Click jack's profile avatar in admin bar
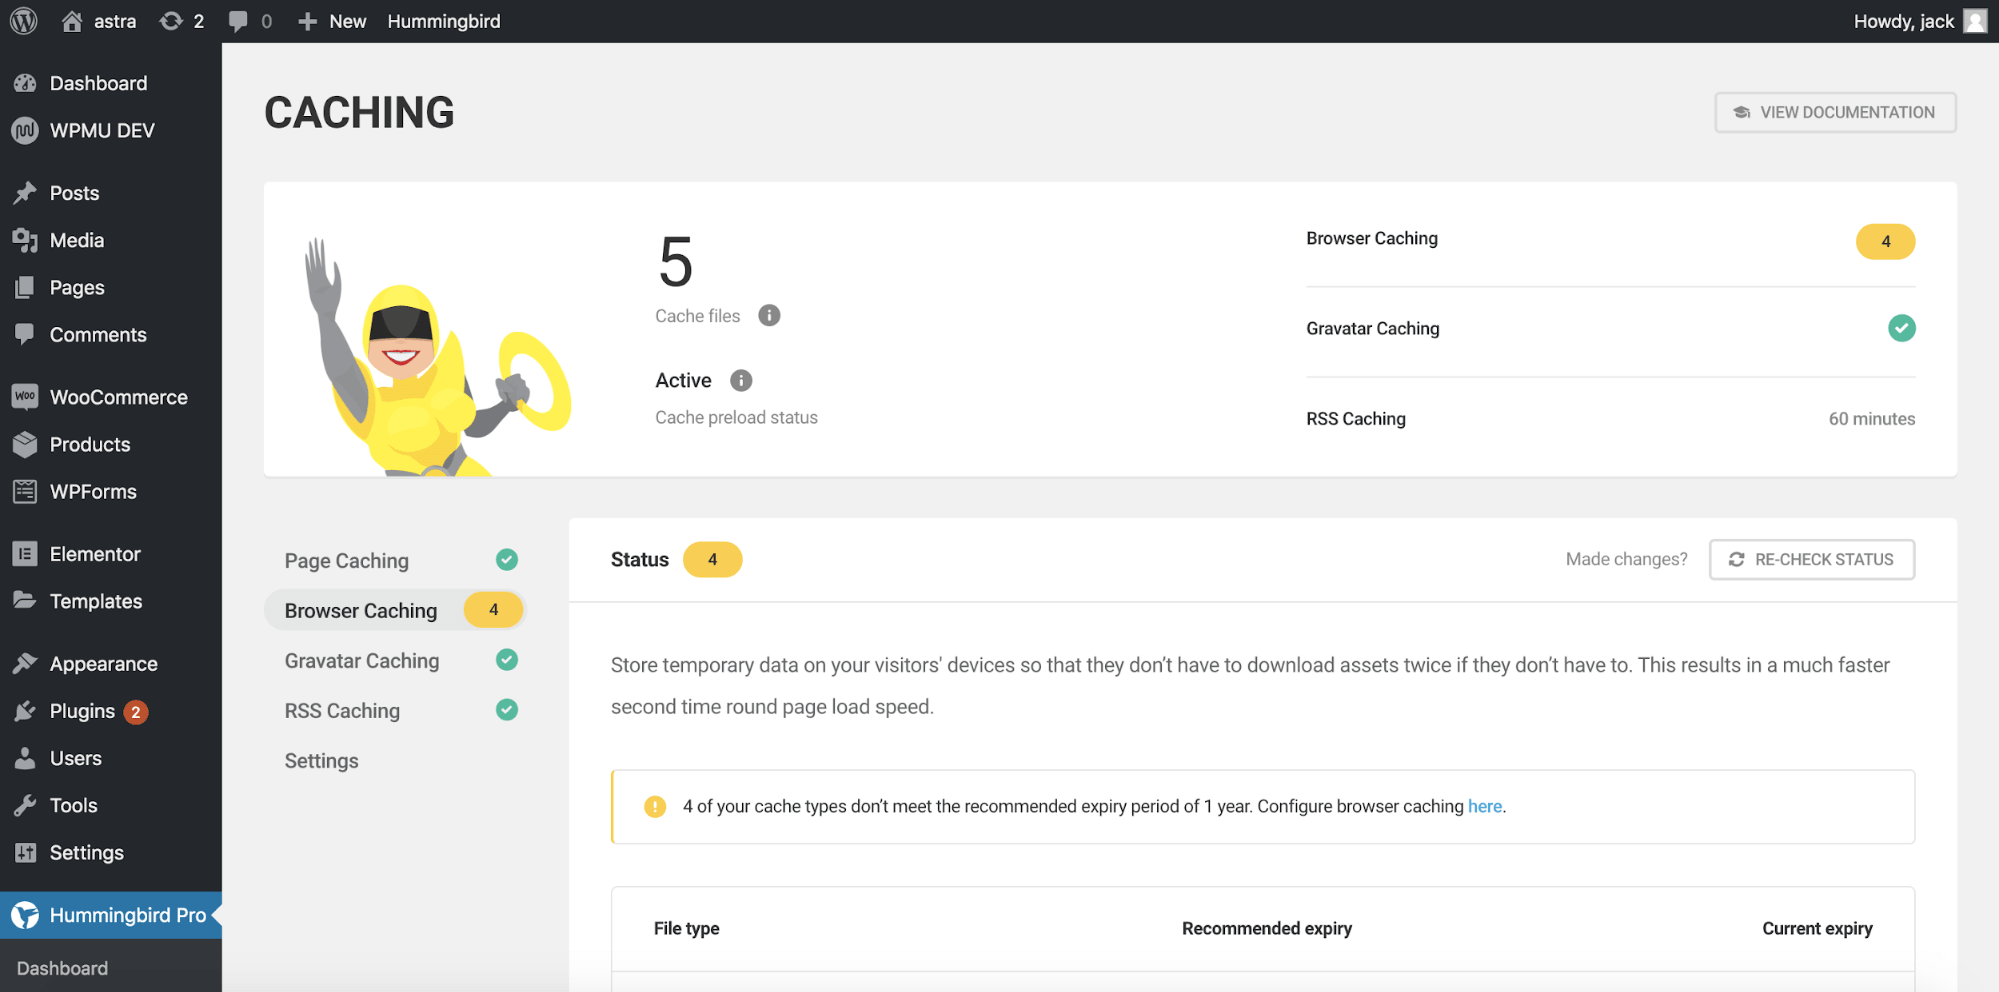The width and height of the screenshot is (1999, 992). pyautogui.click(x=1974, y=20)
